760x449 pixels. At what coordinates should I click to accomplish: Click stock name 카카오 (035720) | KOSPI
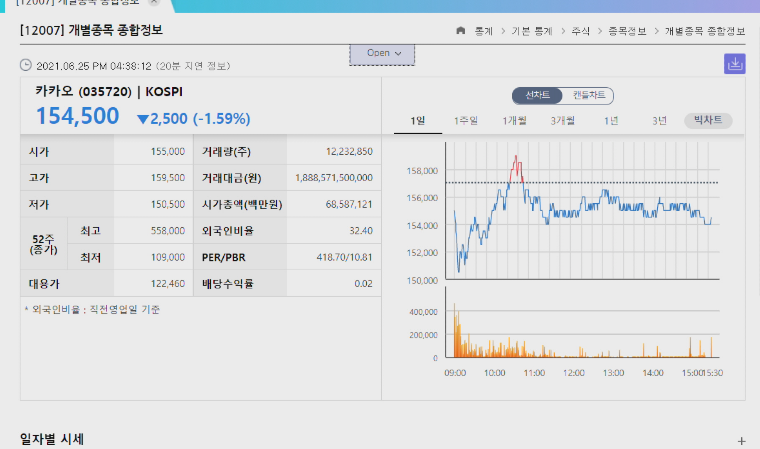click(x=109, y=91)
